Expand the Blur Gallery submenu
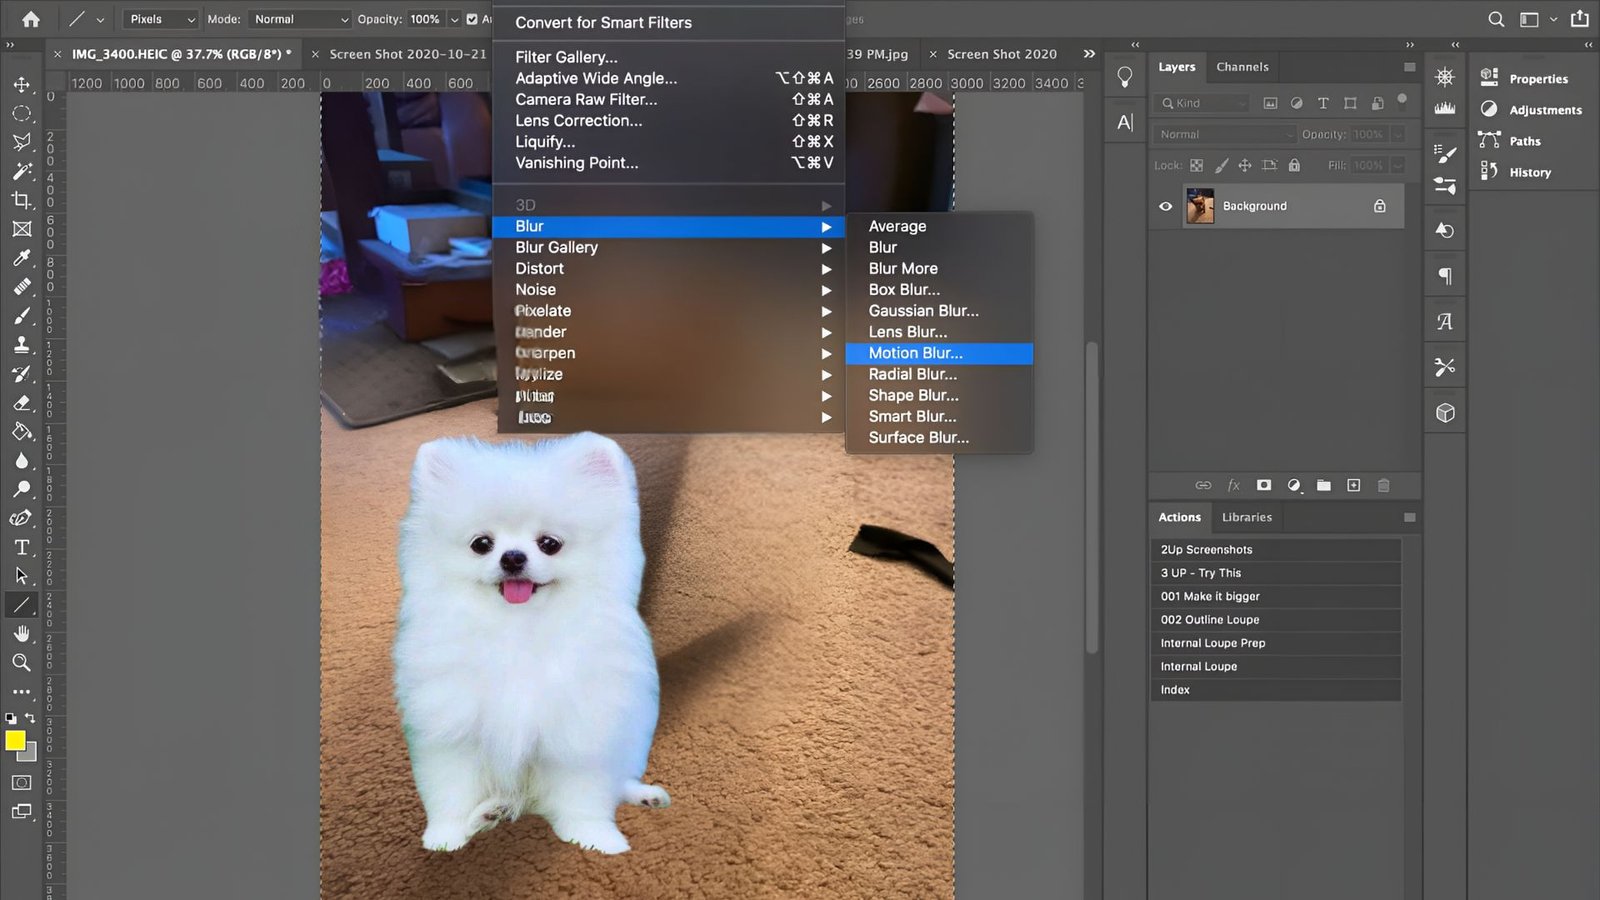The width and height of the screenshot is (1600, 900). click(669, 247)
